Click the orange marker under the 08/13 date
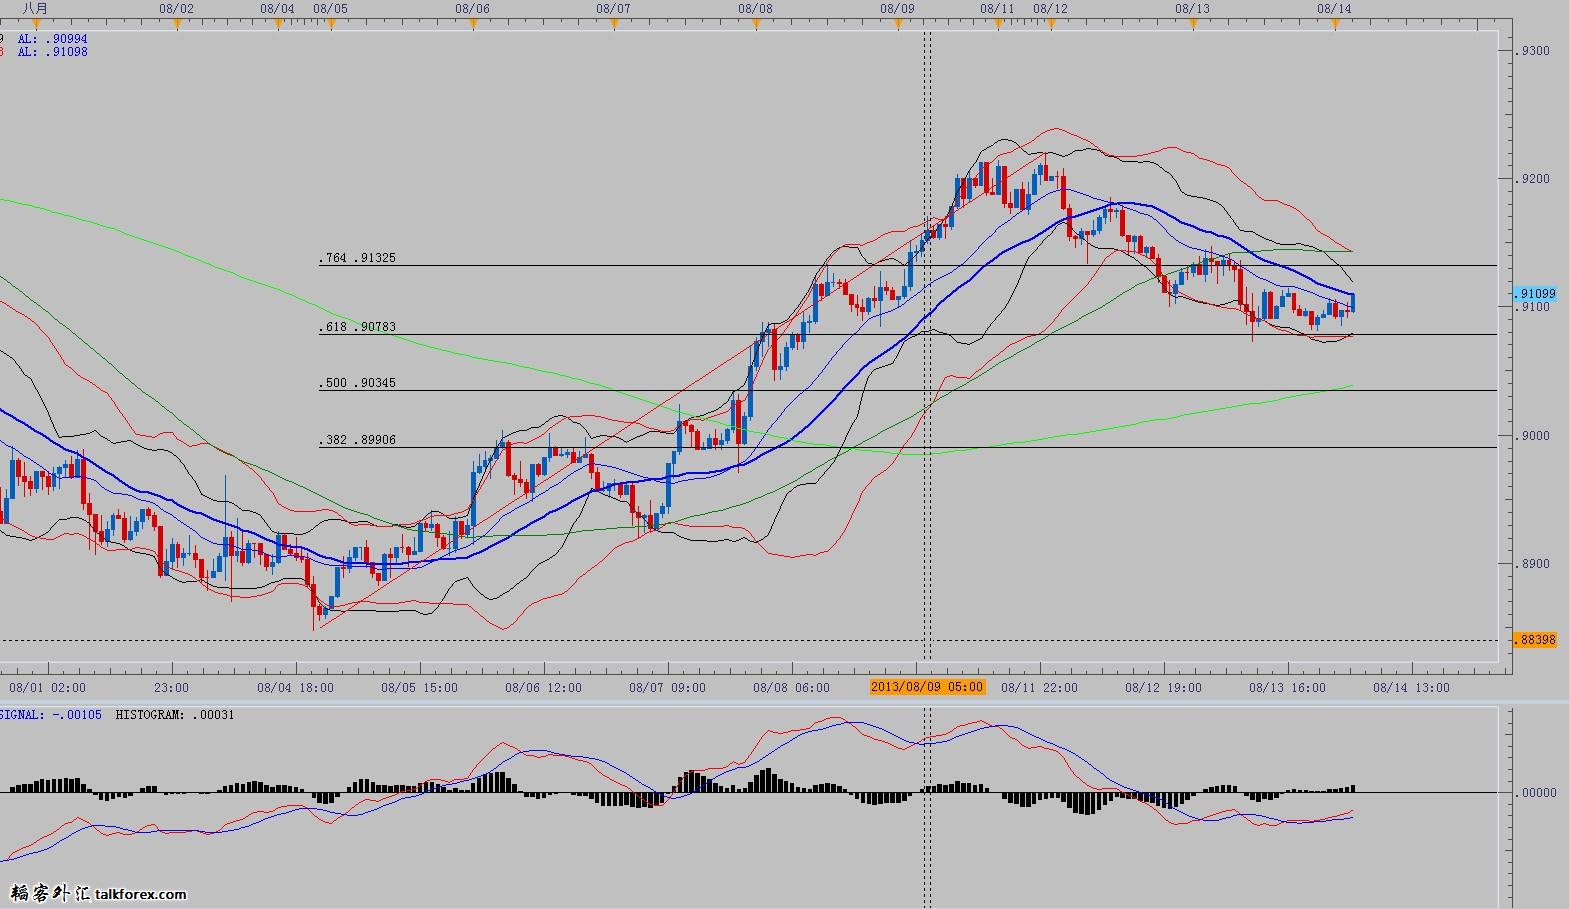Screen dimensions: 1569x909 pyautogui.click(x=1193, y=25)
